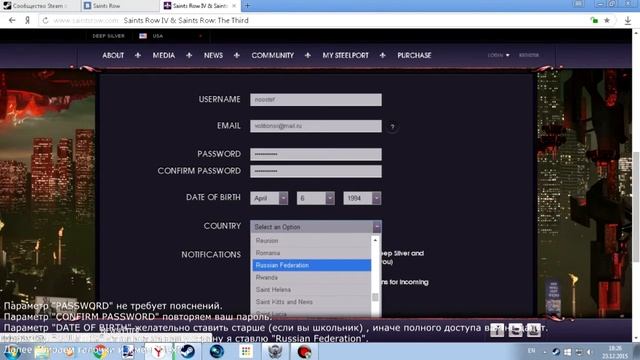This screenshot has width=640, height=360.
Task: Open the MEDIA menu
Action: tap(164, 56)
